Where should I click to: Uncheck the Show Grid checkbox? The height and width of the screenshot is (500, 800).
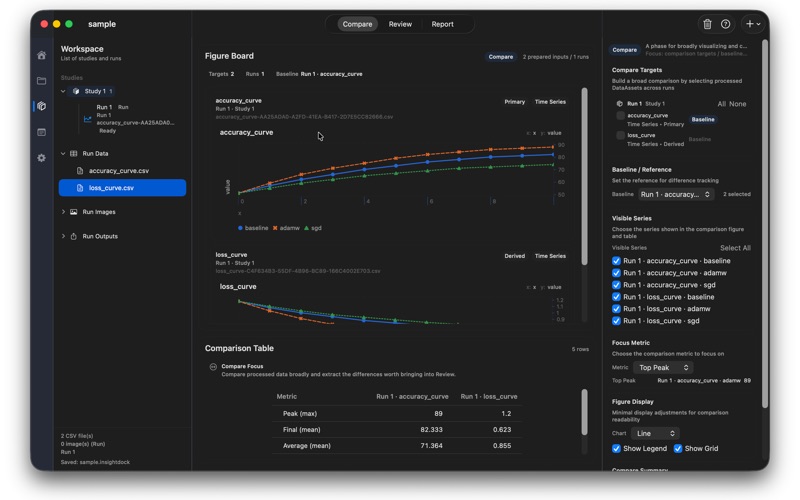point(678,448)
